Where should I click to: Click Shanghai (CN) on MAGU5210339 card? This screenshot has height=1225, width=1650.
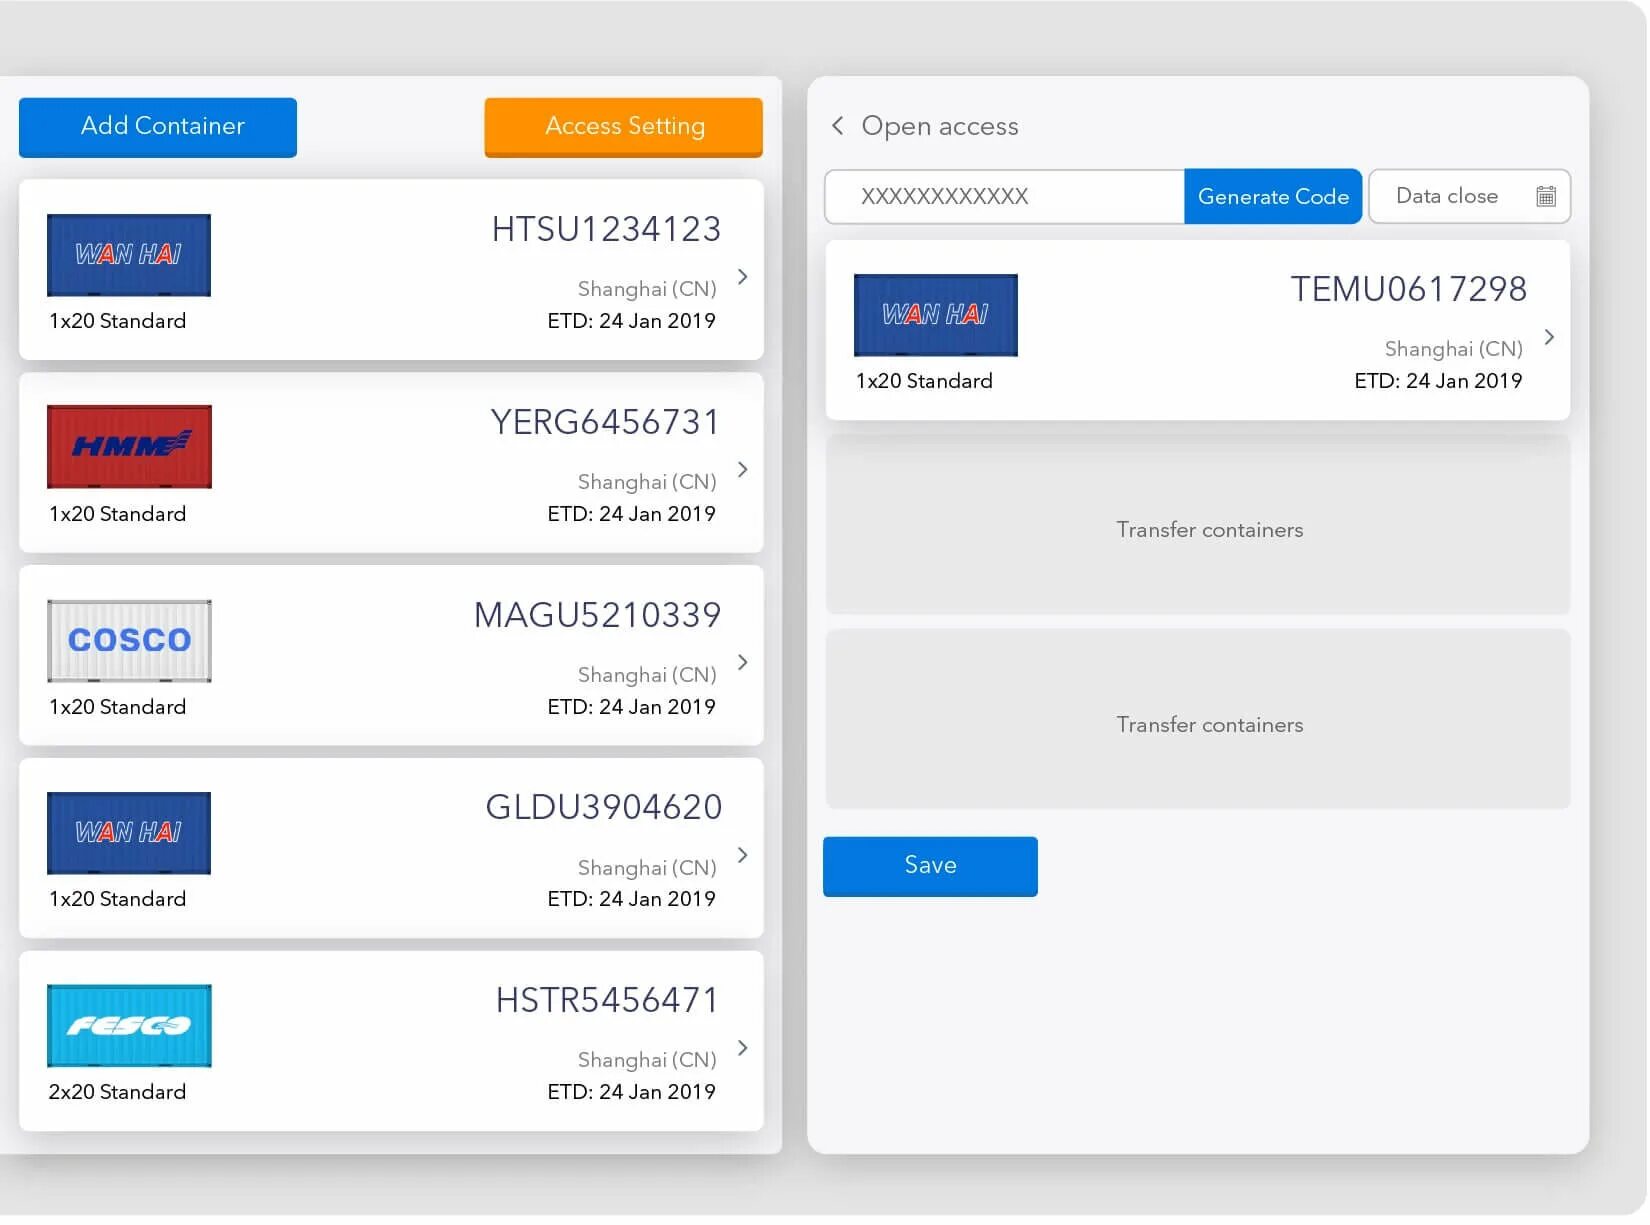(x=647, y=675)
